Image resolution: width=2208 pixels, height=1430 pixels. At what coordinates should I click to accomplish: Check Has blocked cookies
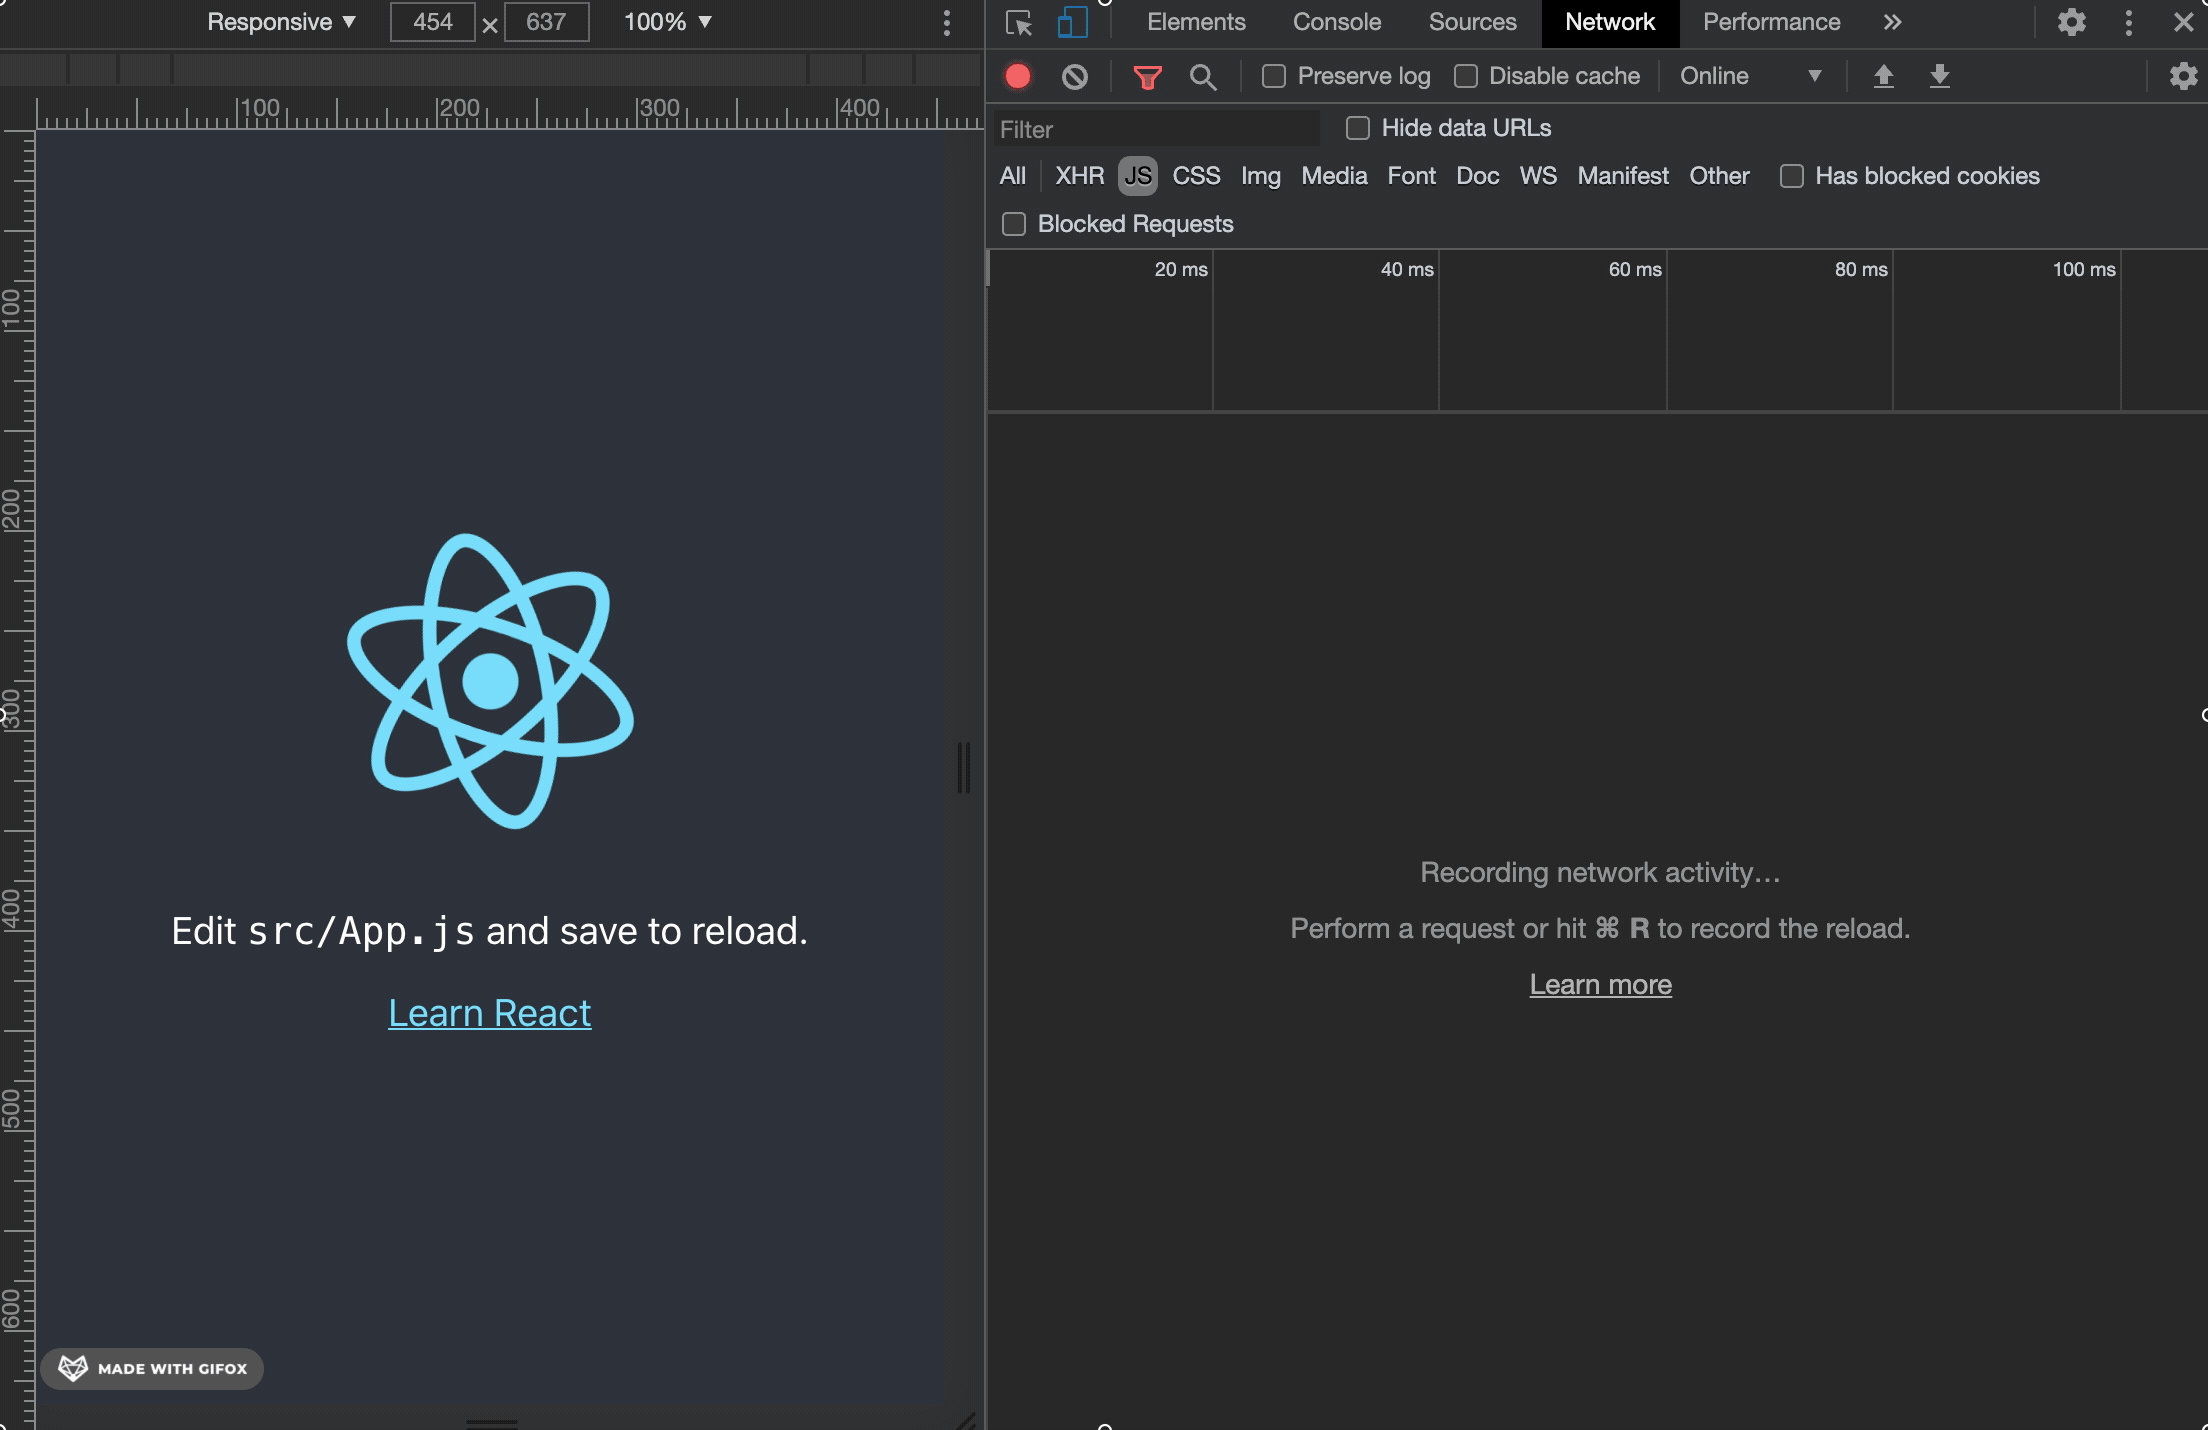click(1791, 176)
